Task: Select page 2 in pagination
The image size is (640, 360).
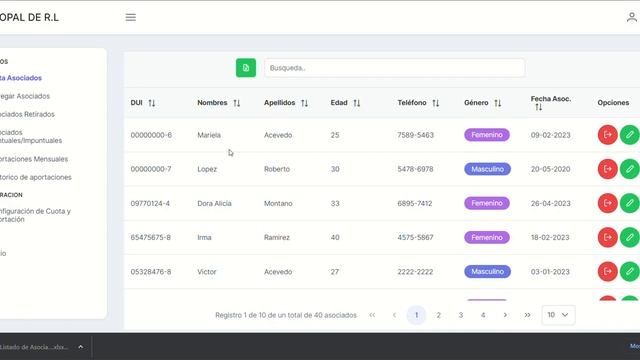Action: (x=439, y=315)
